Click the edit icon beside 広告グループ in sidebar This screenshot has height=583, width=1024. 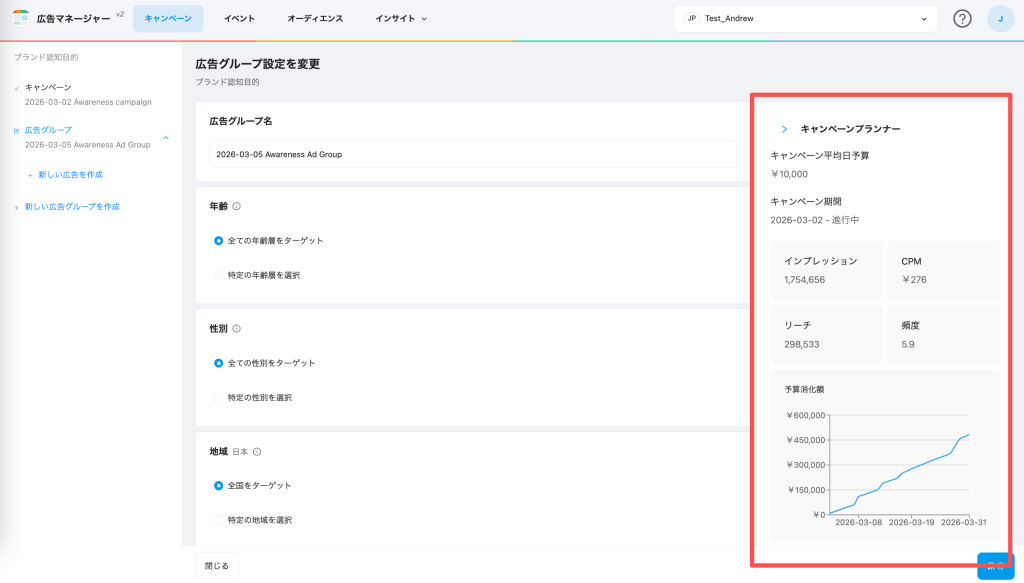(x=17, y=130)
